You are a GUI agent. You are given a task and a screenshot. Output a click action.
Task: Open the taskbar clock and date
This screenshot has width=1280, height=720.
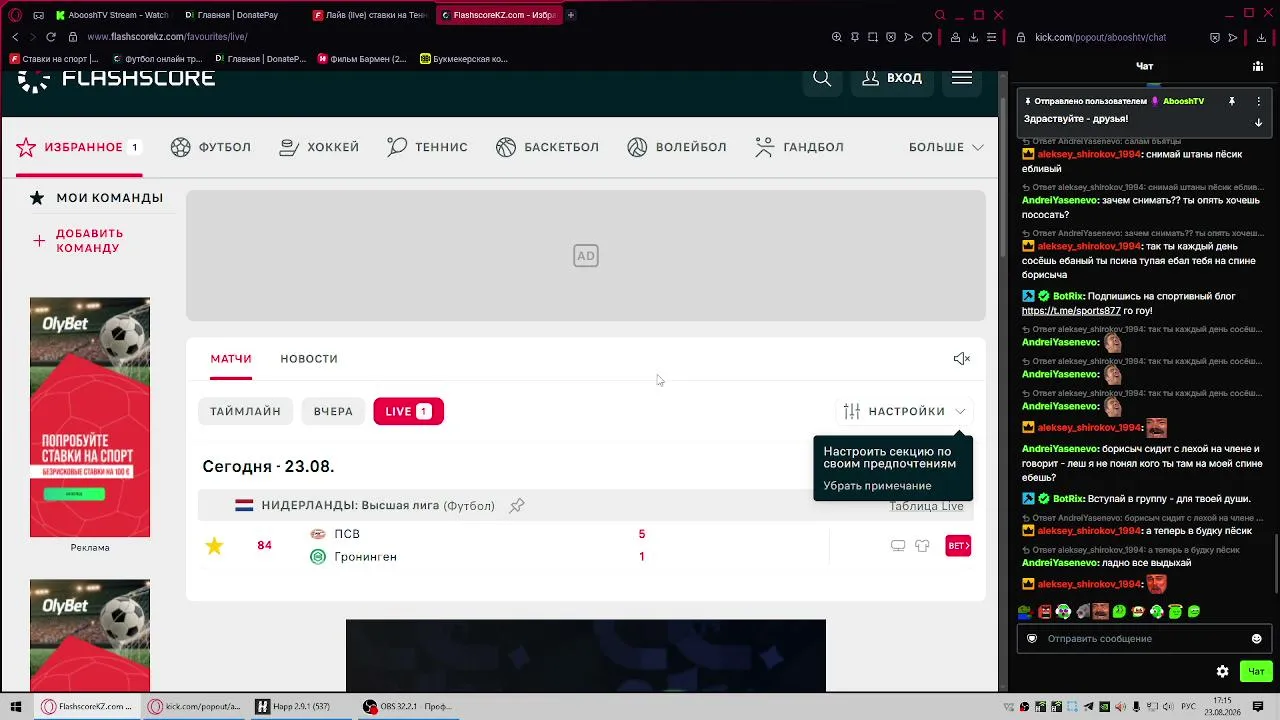(1222, 706)
